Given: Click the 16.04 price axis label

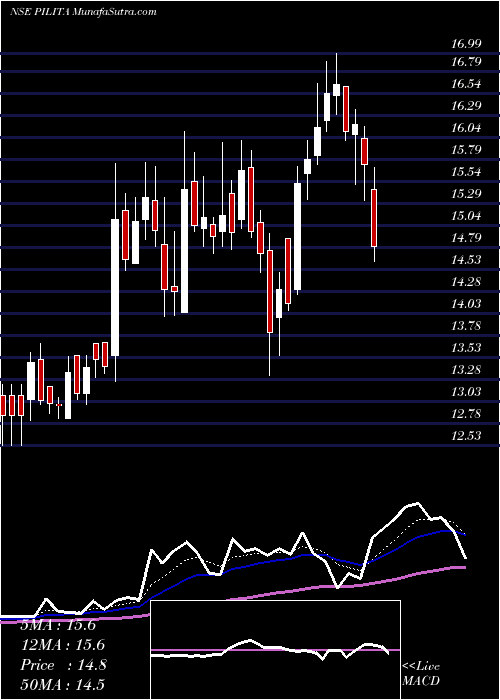Looking at the screenshot, I should coord(466,128).
